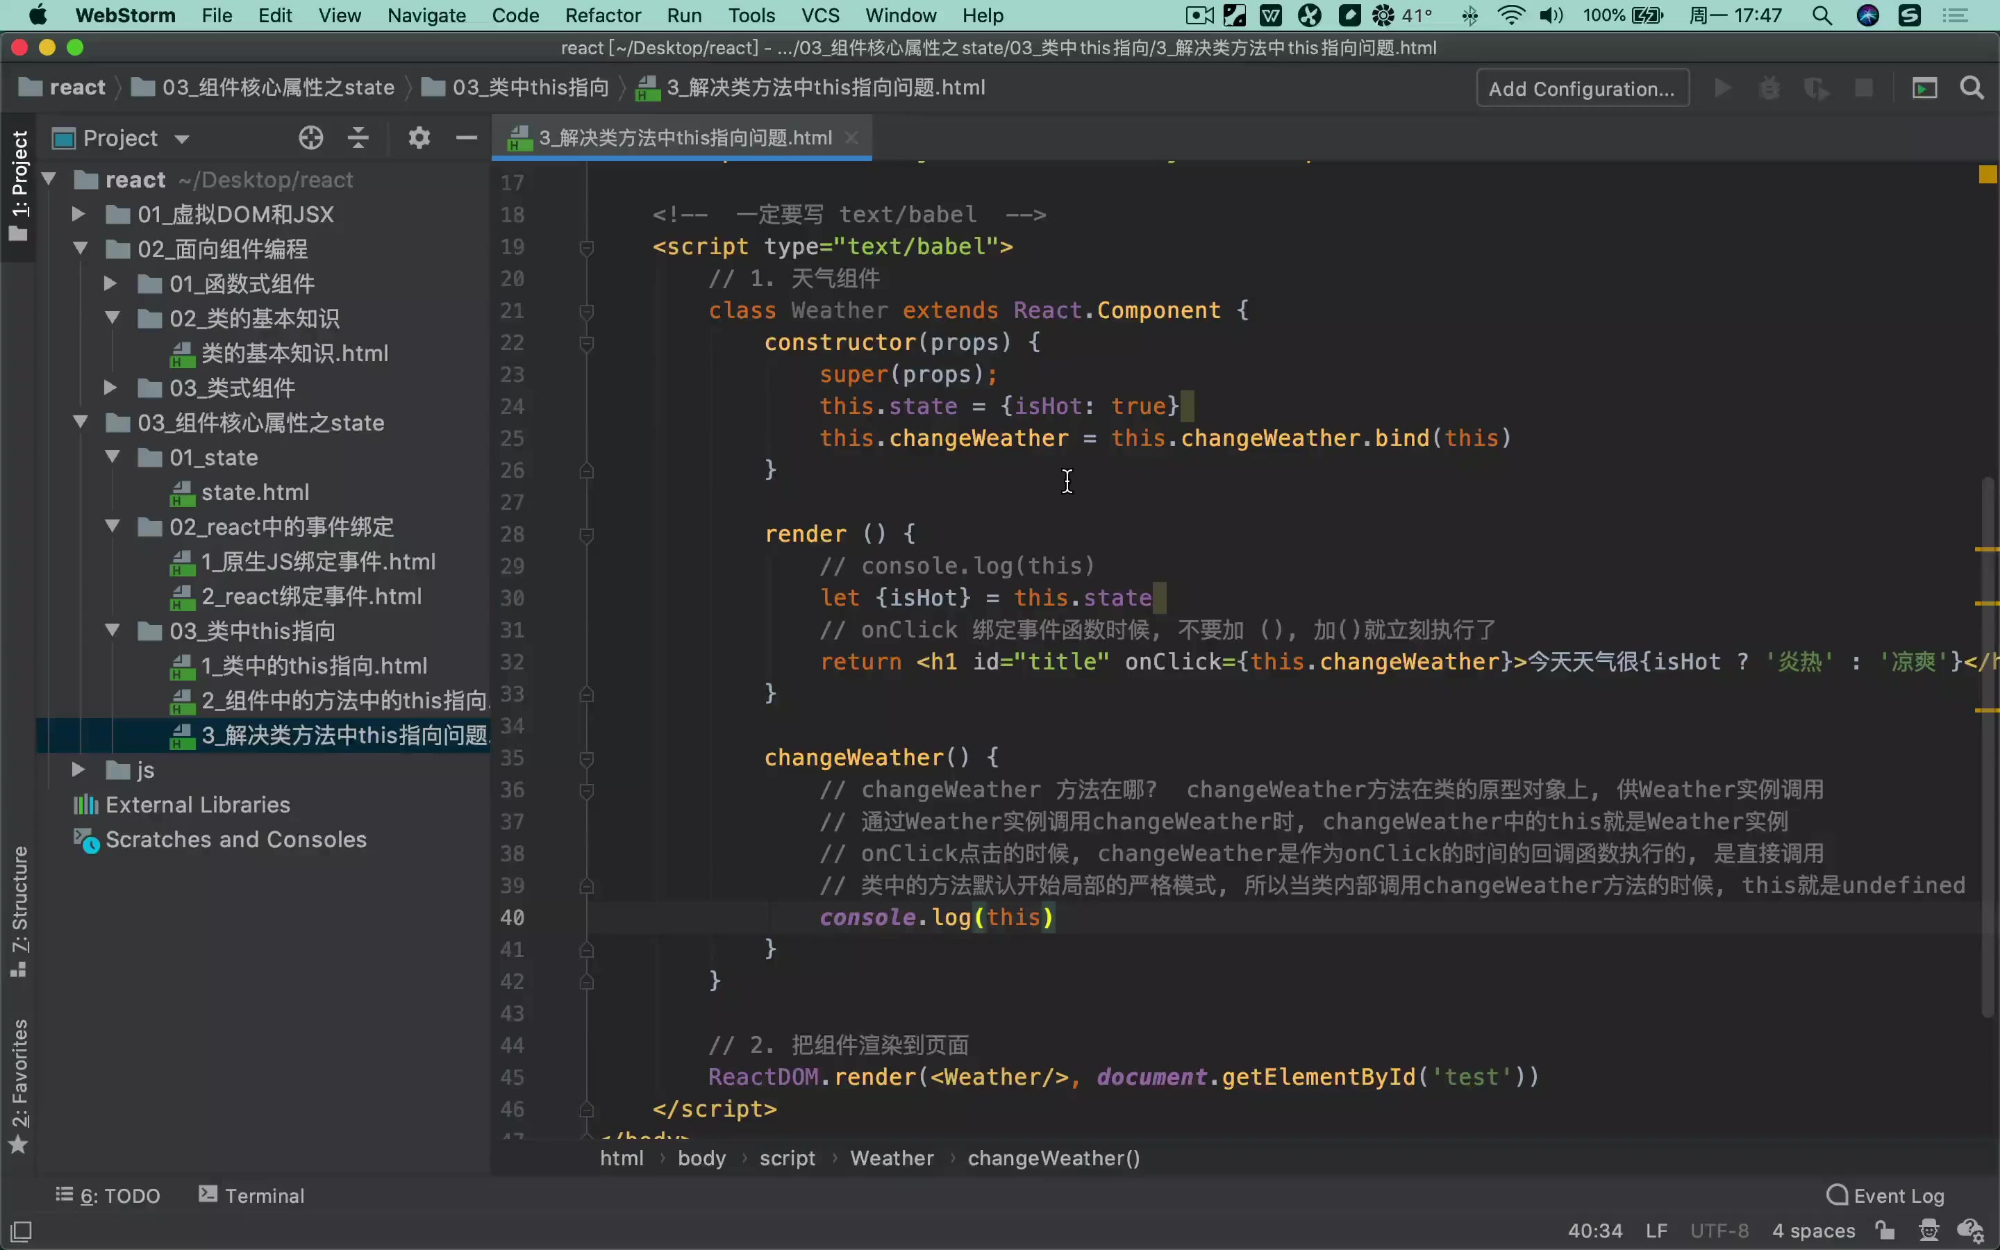Click fold marker at line 21 class Weather
The width and height of the screenshot is (2000, 1250).
[x=587, y=311]
